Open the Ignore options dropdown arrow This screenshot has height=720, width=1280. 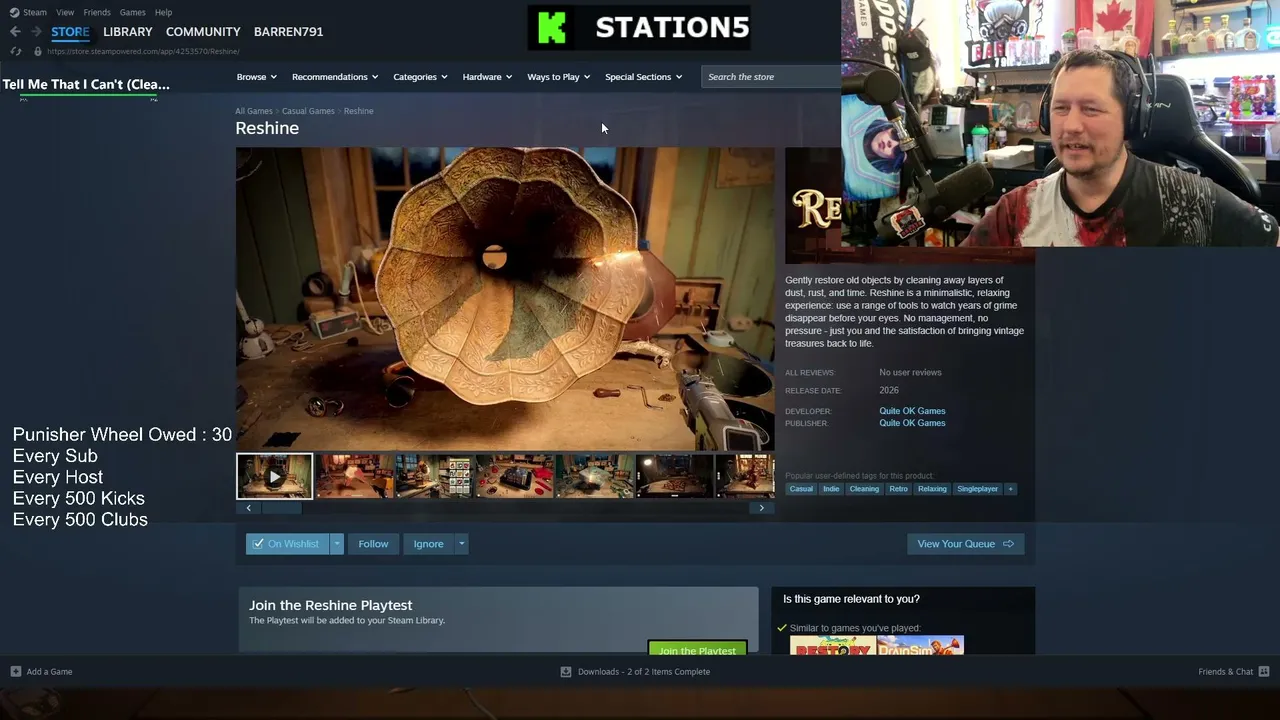coord(461,544)
